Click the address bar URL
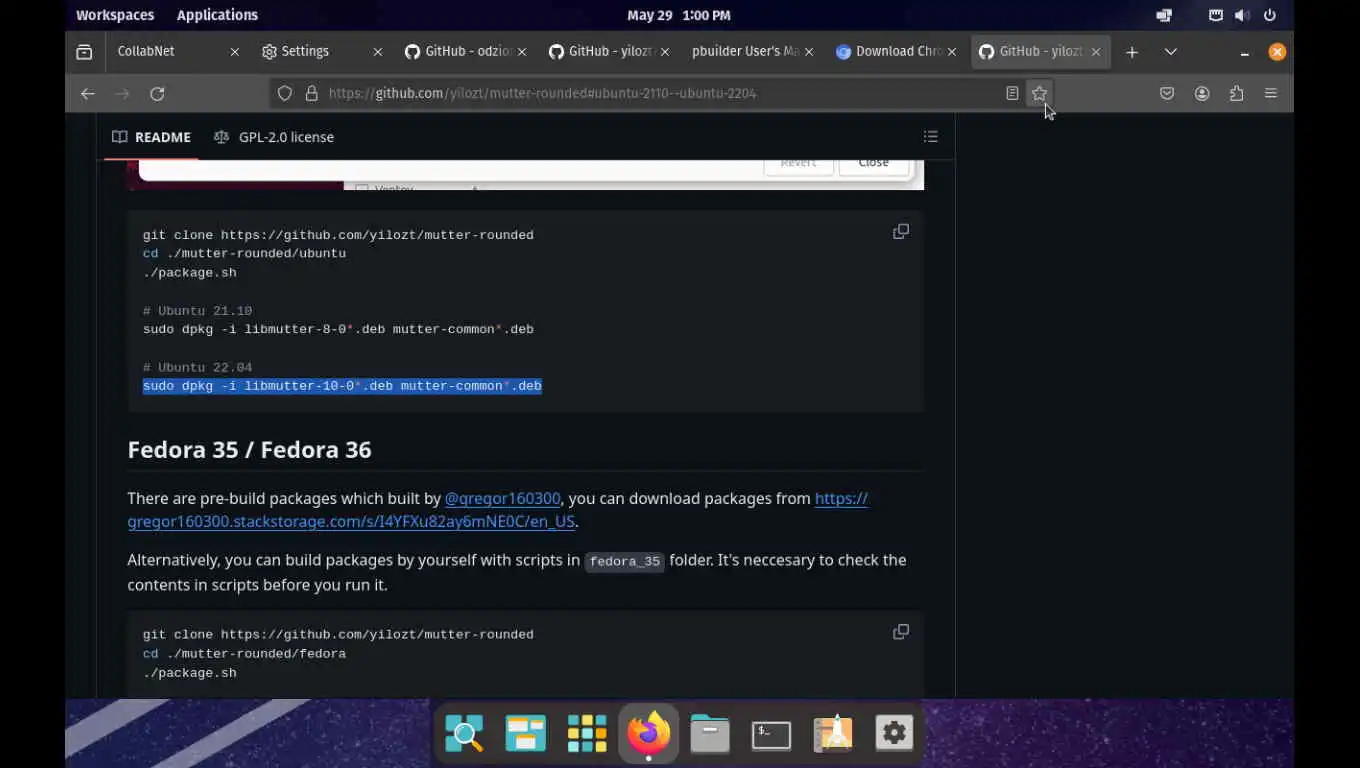 click(x=542, y=93)
